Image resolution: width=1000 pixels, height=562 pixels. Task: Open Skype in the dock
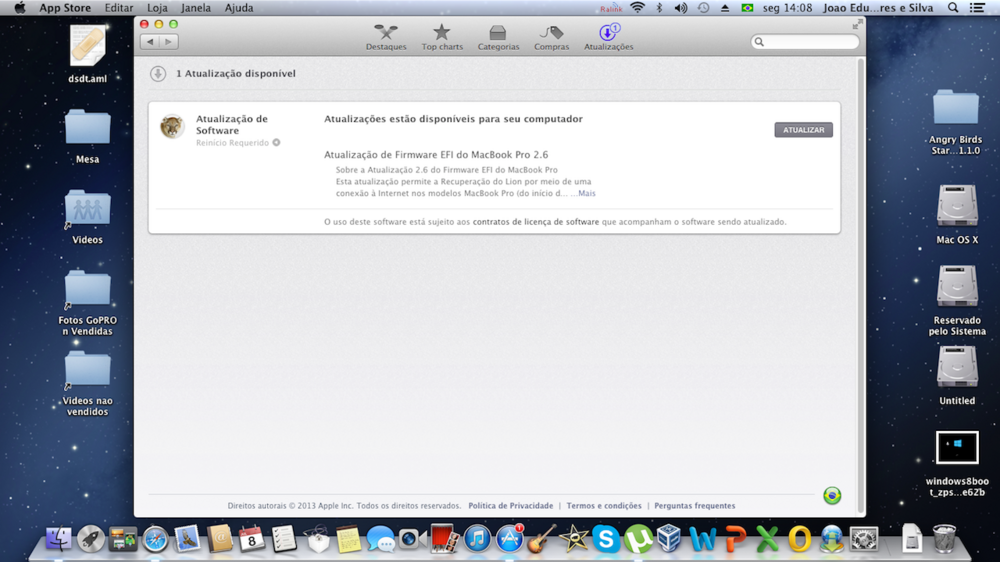(606, 539)
